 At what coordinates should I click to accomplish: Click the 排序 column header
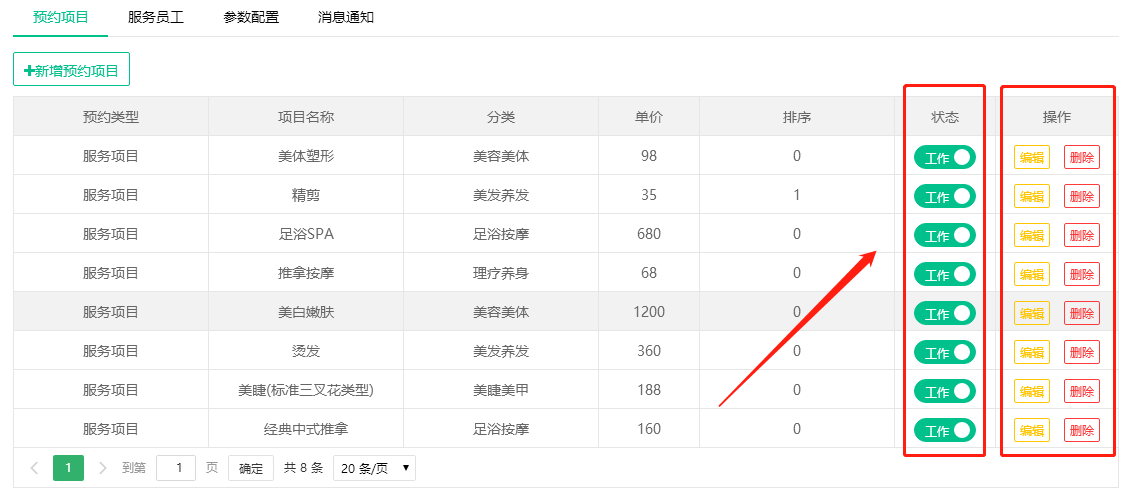797,117
